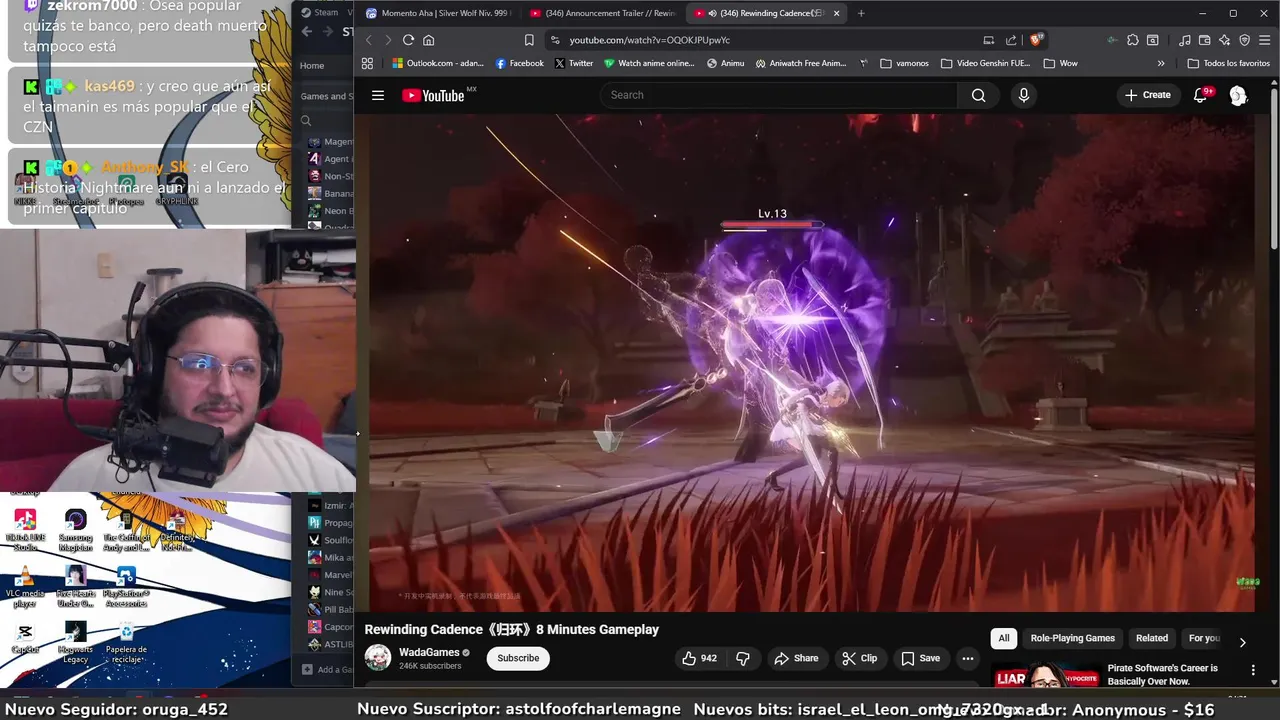Save the video to a playlist
The width and height of the screenshot is (1280, 720).
pos(920,658)
